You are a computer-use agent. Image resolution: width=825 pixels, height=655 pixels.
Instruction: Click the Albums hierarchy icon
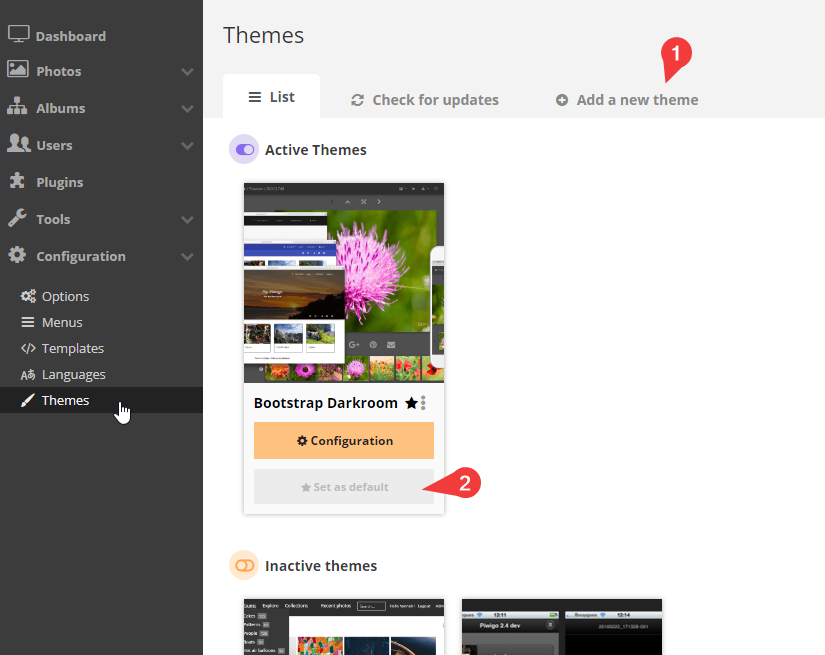(17, 106)
